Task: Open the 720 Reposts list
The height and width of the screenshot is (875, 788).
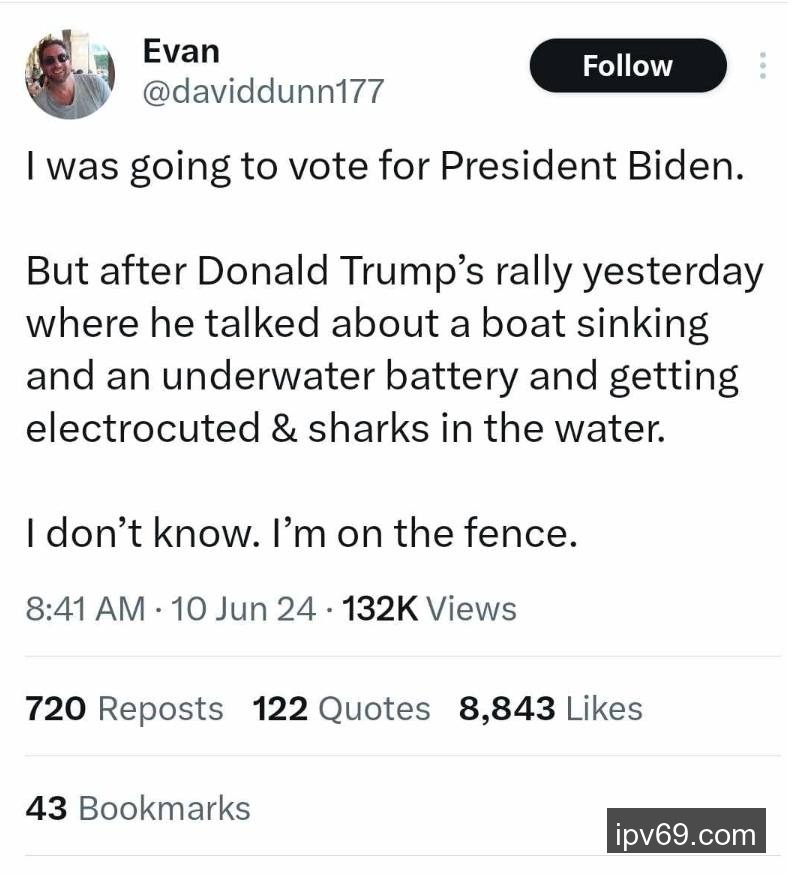Action: tap(124, 709)
